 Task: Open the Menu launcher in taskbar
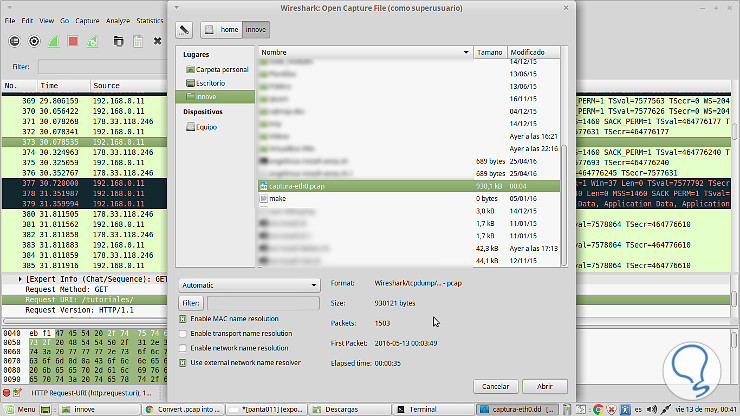20,409
